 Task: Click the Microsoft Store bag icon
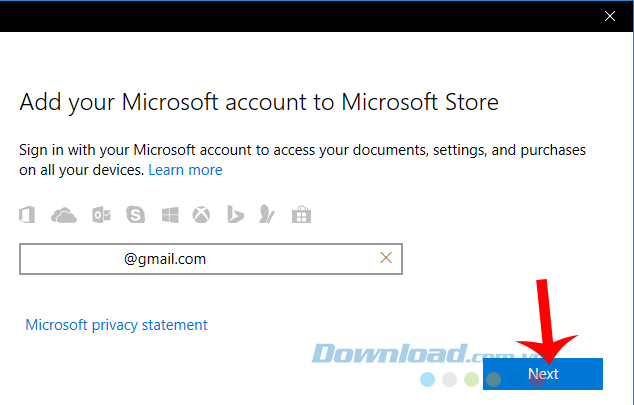tap(300, 215)
